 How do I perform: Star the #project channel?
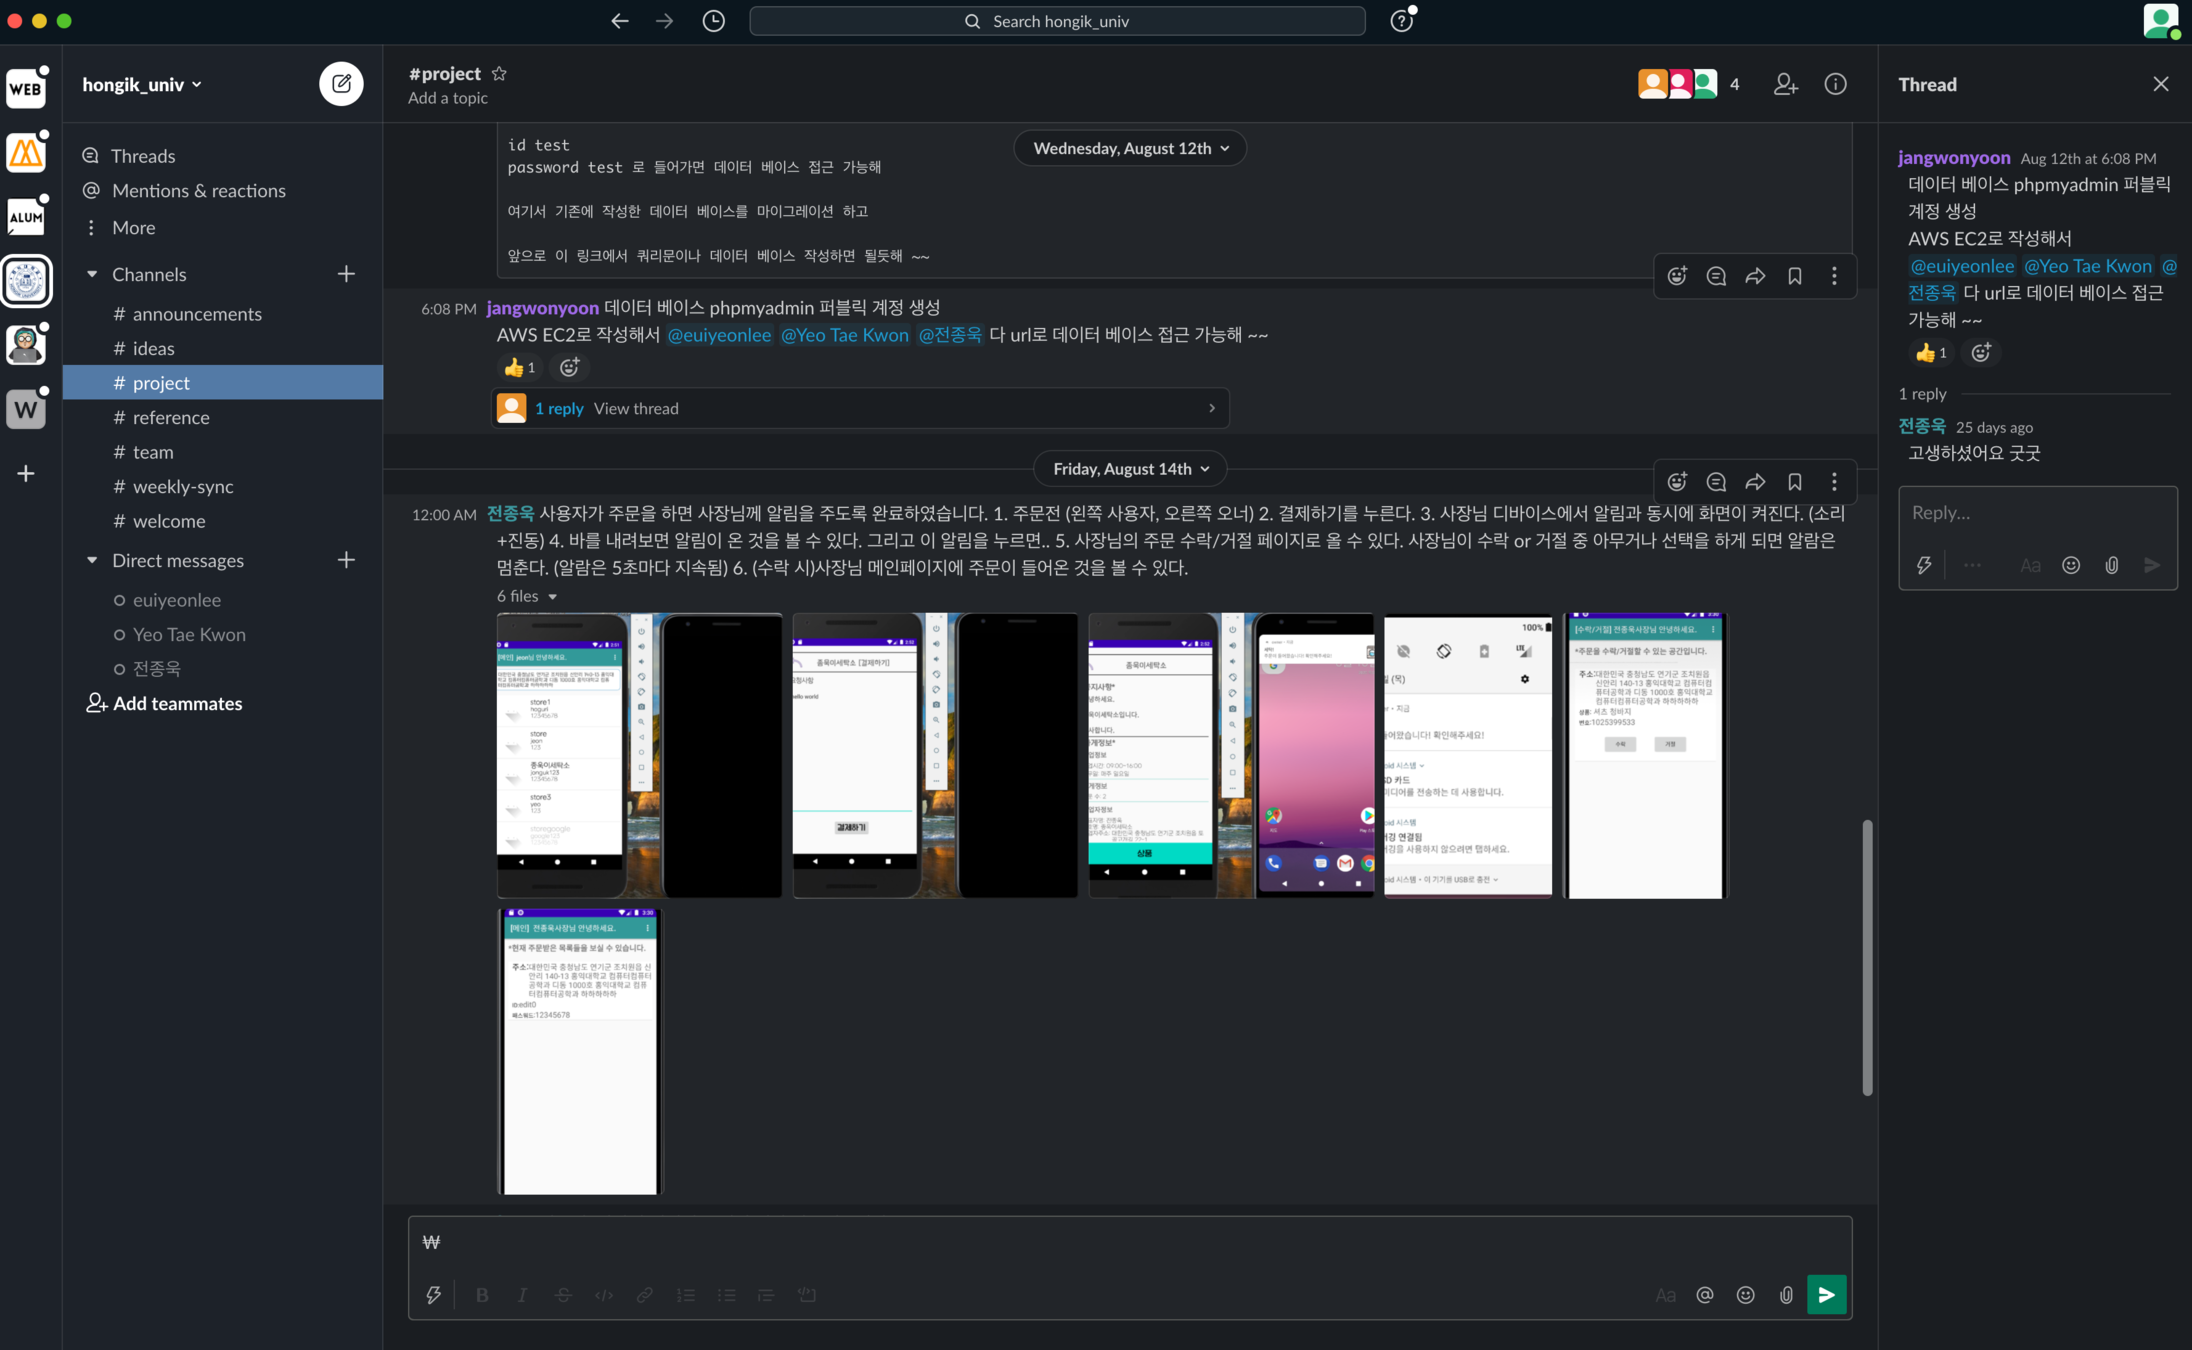tap(499, 74)
